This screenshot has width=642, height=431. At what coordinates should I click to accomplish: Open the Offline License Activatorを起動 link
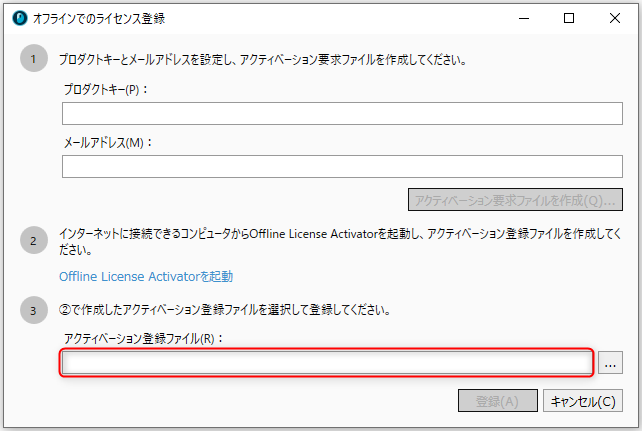(146, 277)
